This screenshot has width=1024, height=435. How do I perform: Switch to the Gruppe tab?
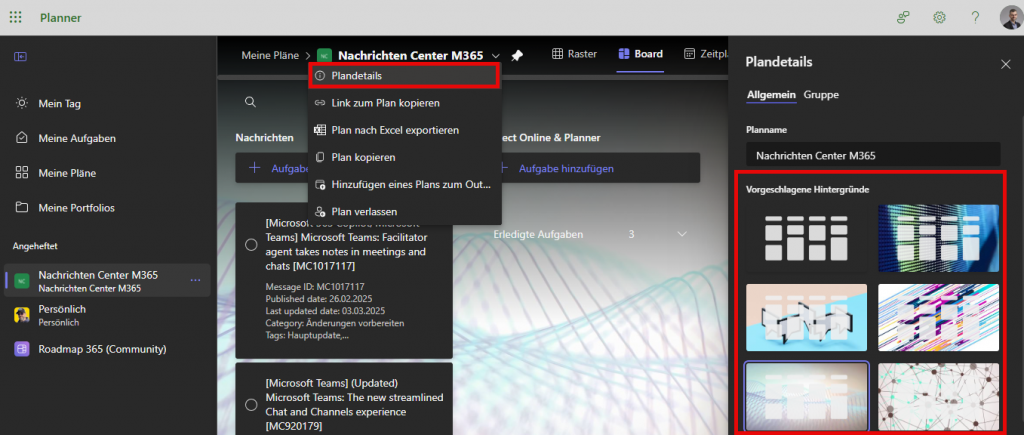(x=821, y=95)
